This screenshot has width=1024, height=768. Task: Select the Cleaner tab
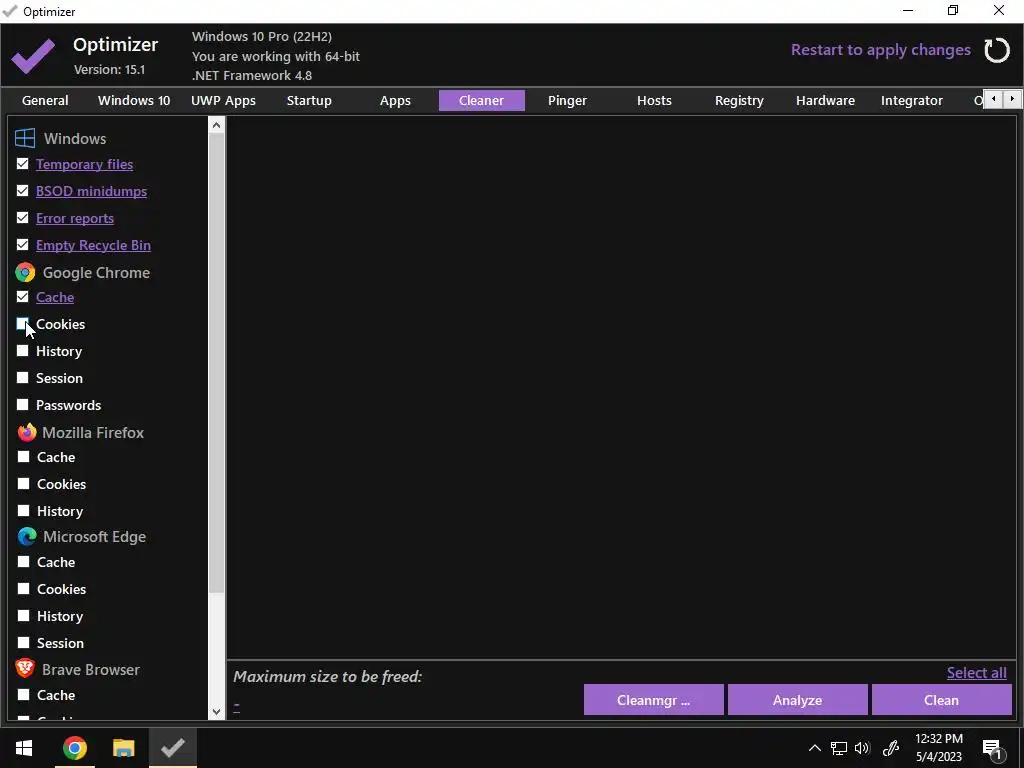tap(481, 101)
